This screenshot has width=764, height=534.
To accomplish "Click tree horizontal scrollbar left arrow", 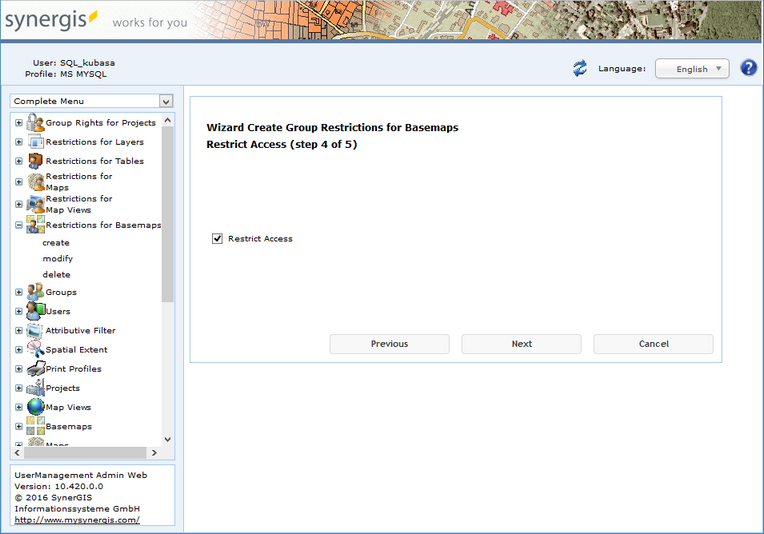I will (17, 453).
